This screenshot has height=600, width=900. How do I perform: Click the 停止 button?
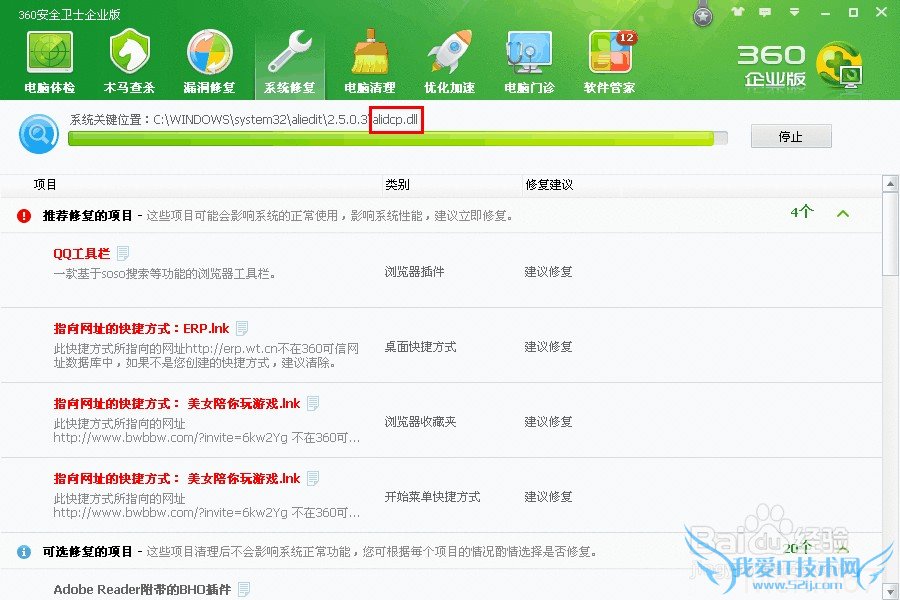point(791,137)
